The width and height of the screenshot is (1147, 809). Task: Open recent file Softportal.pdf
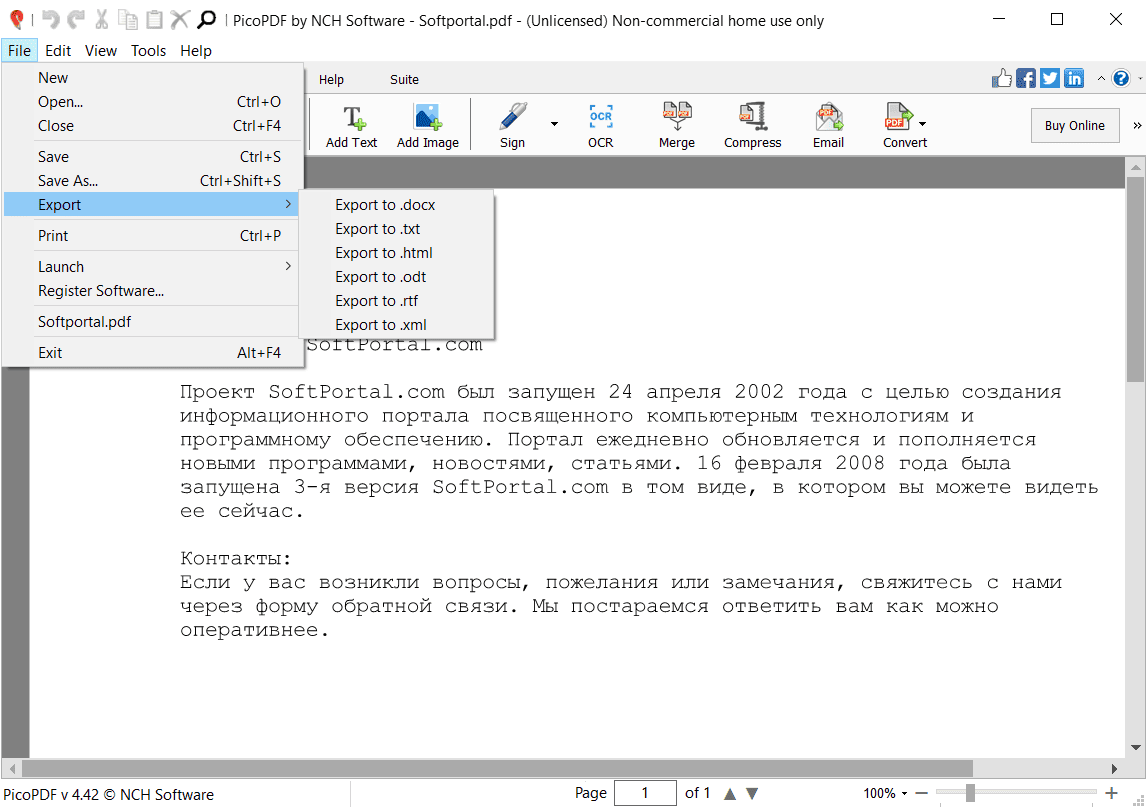153,321
